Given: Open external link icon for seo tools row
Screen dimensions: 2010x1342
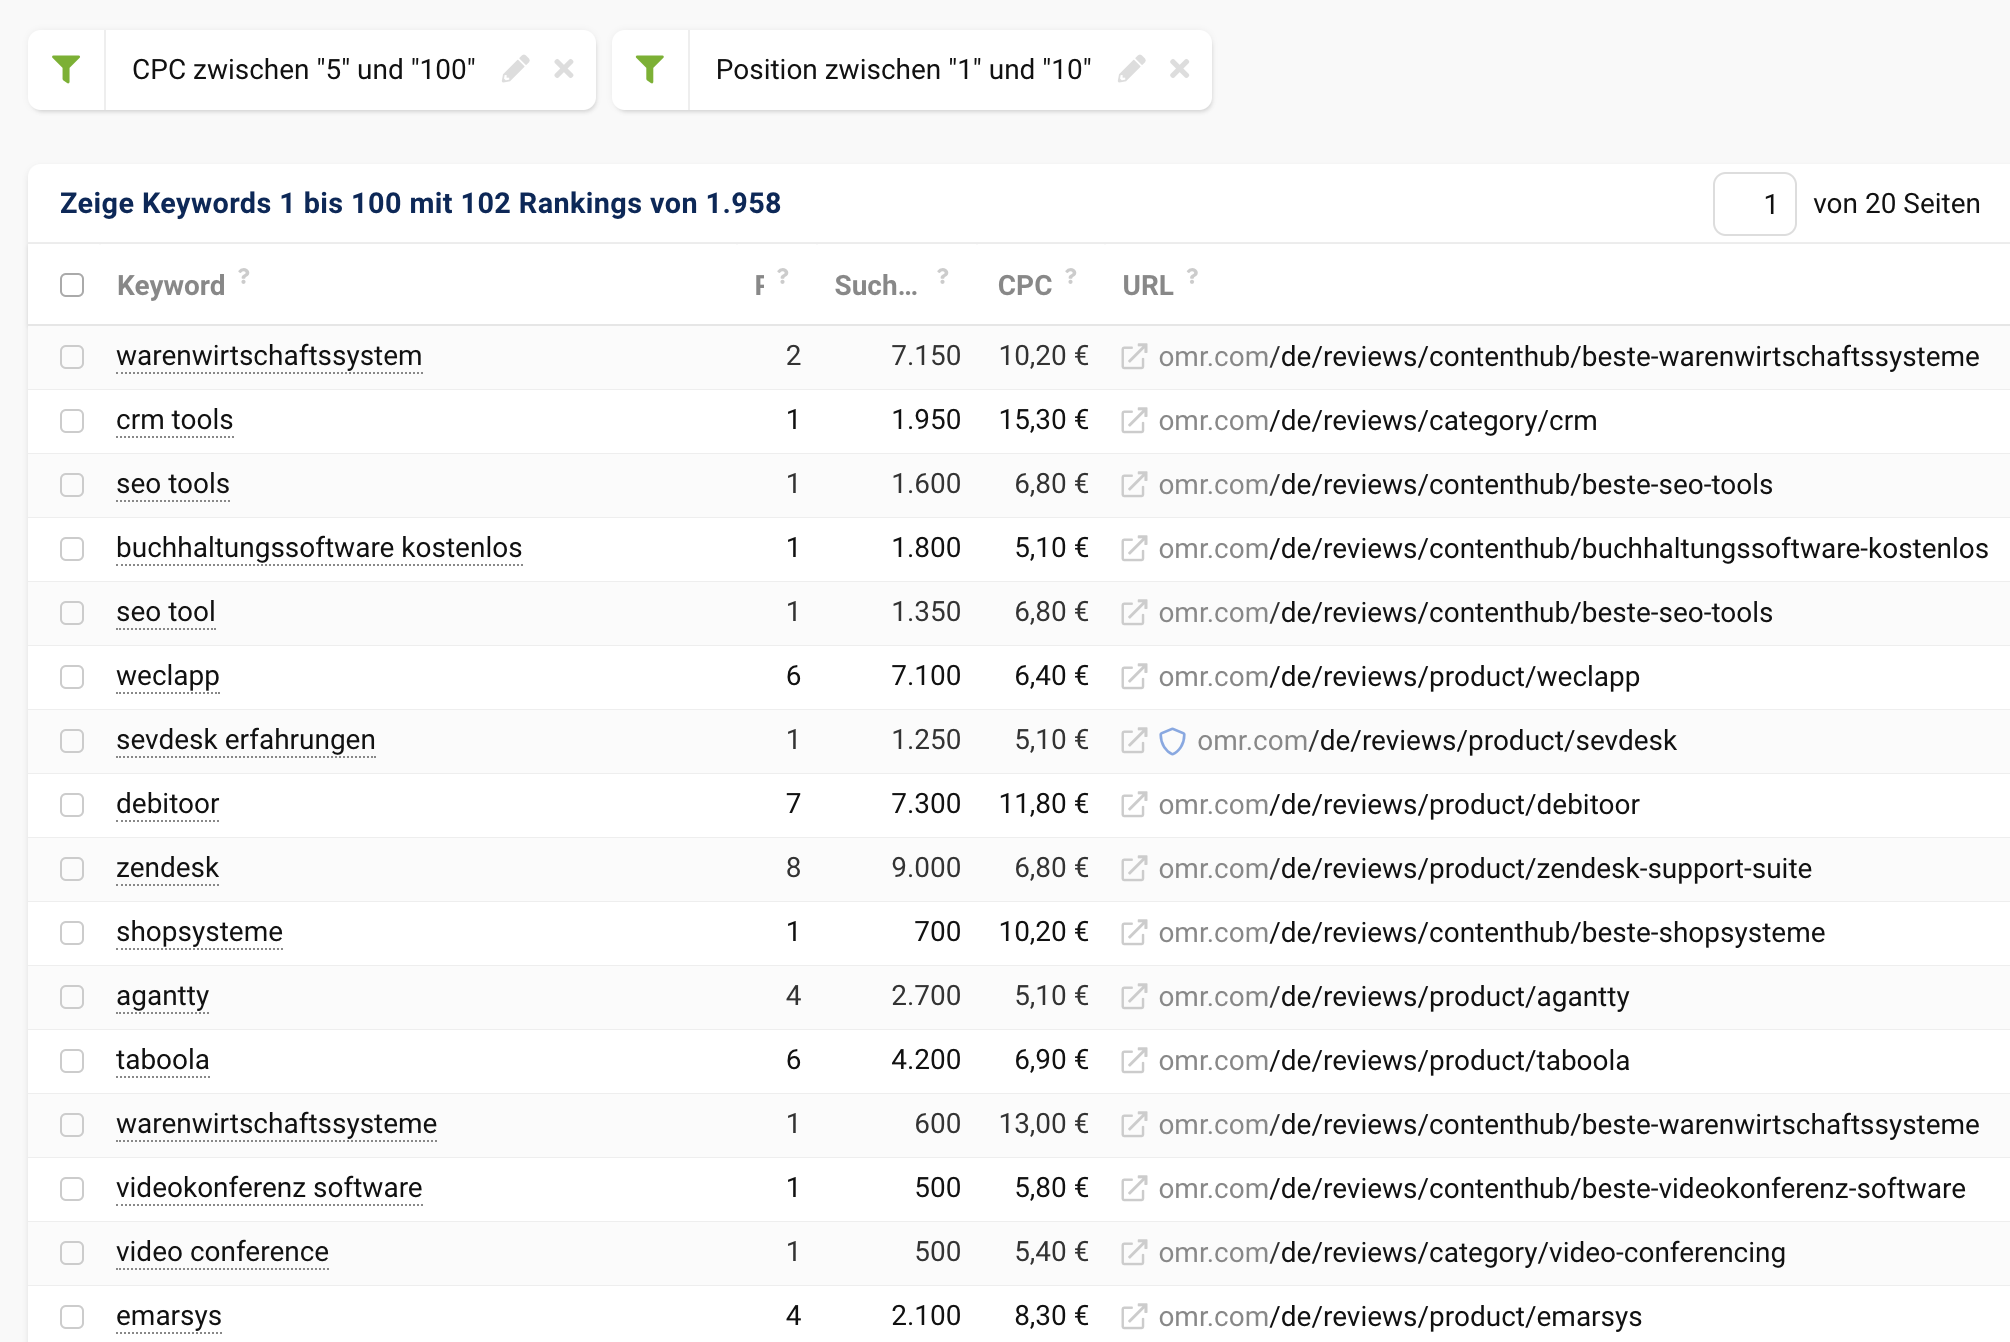Looking at the screenshot, I should 1133,485.
